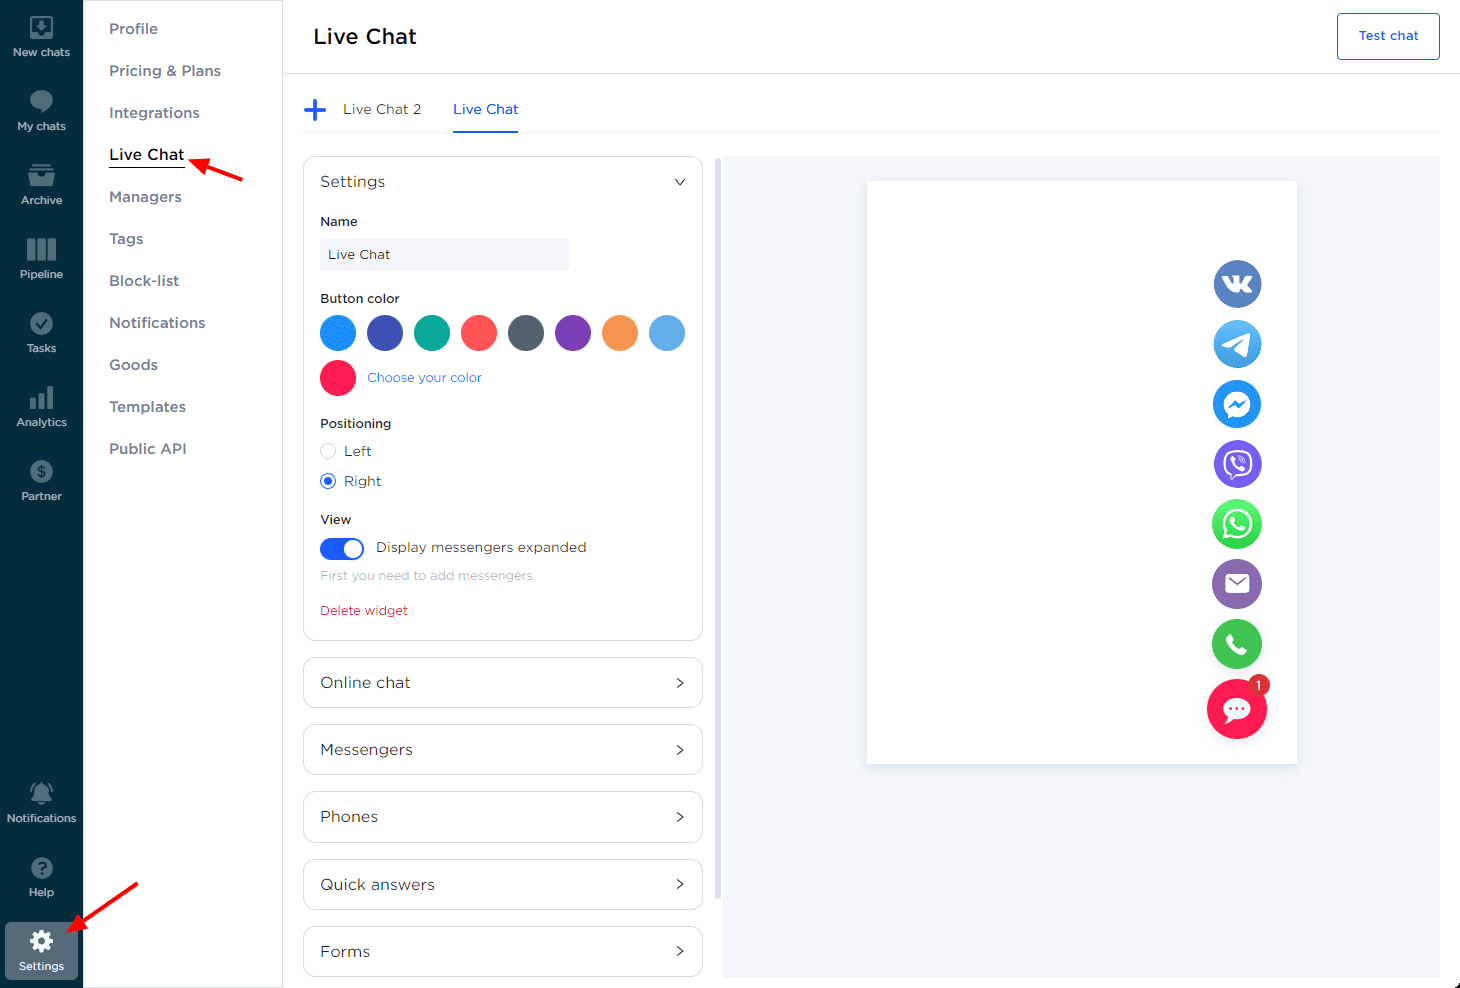
Task: Click the WhatsApp messenger icon
Action: coord(1237,524)
